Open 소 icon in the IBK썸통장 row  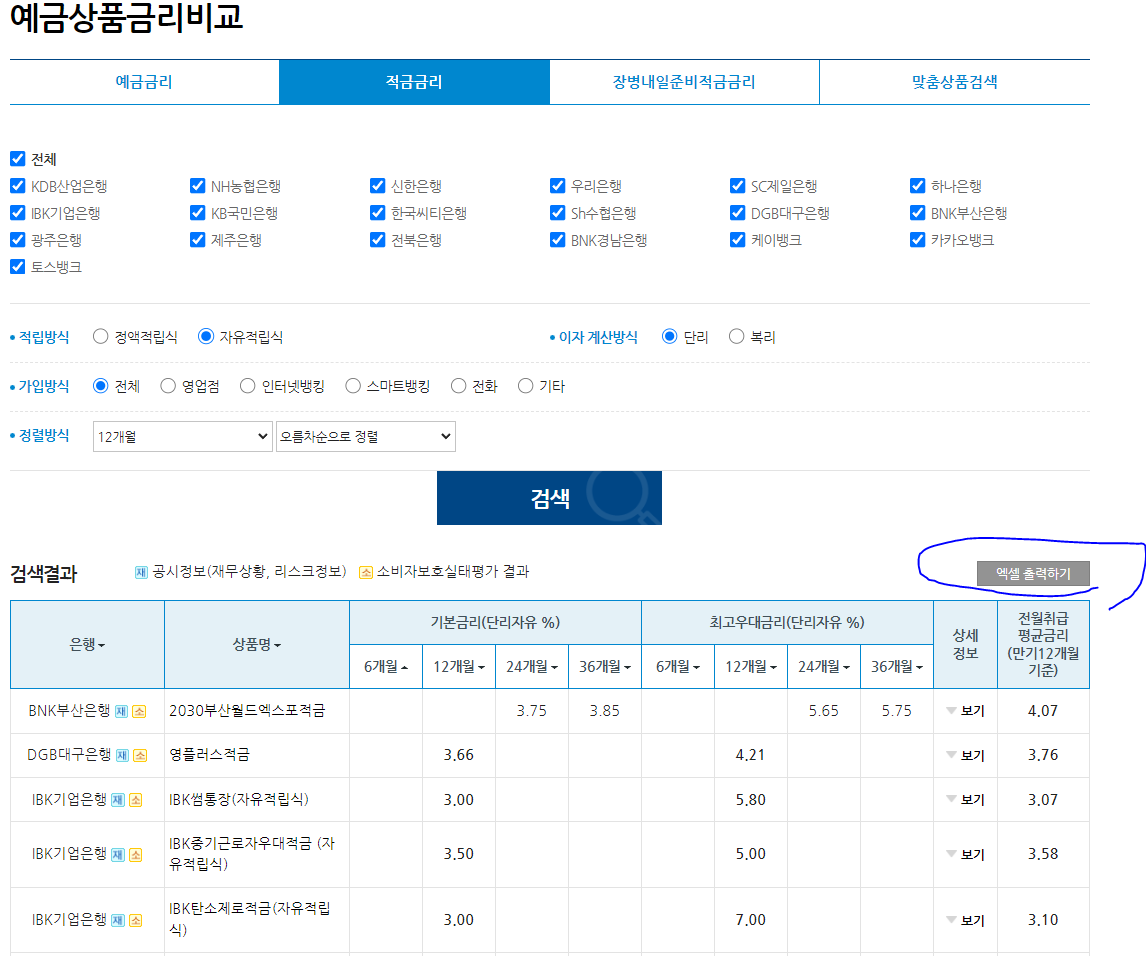135,800
